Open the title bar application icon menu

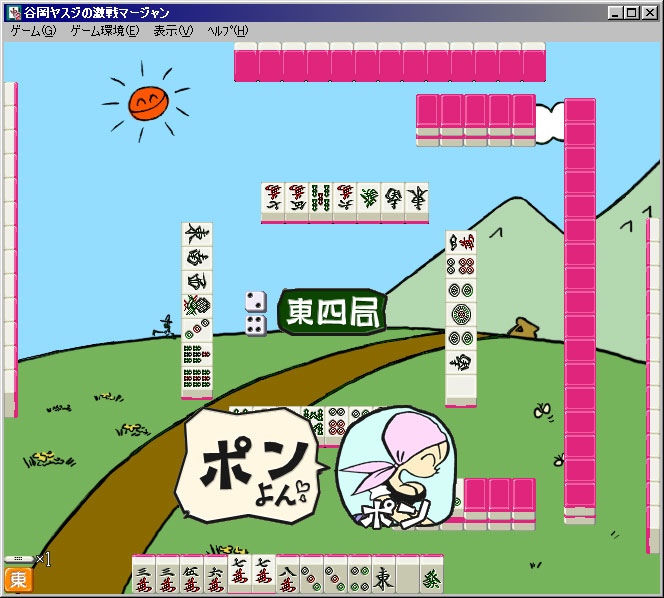12,12
